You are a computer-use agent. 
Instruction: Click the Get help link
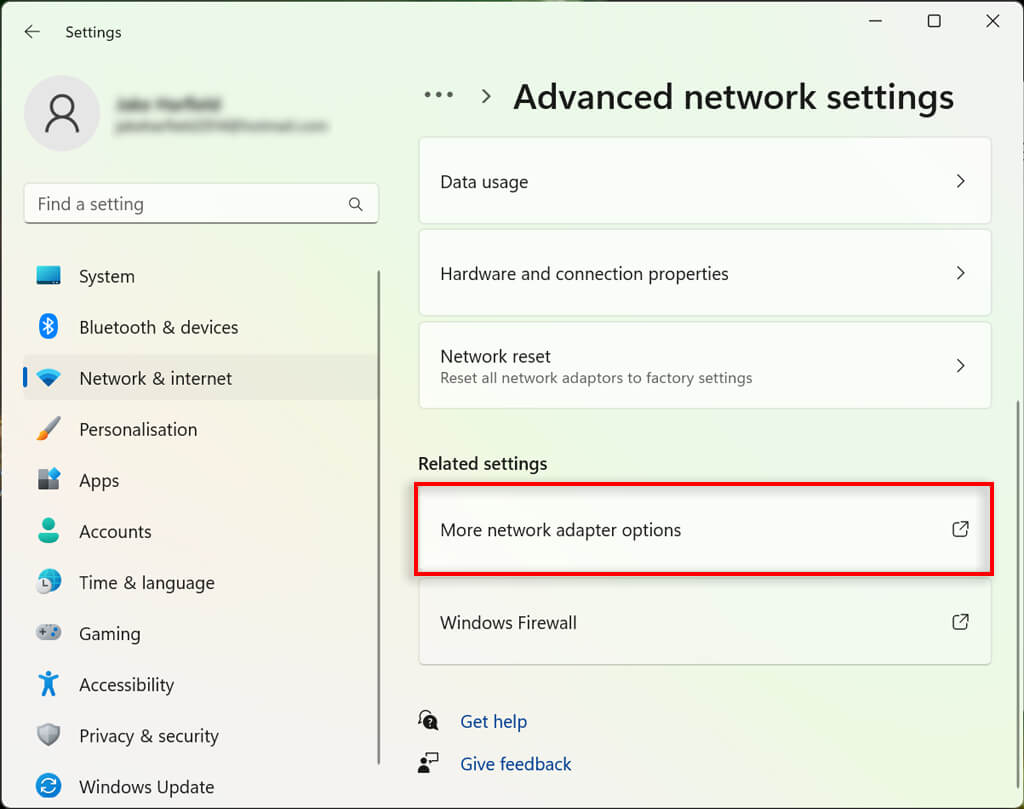(493, 721)
